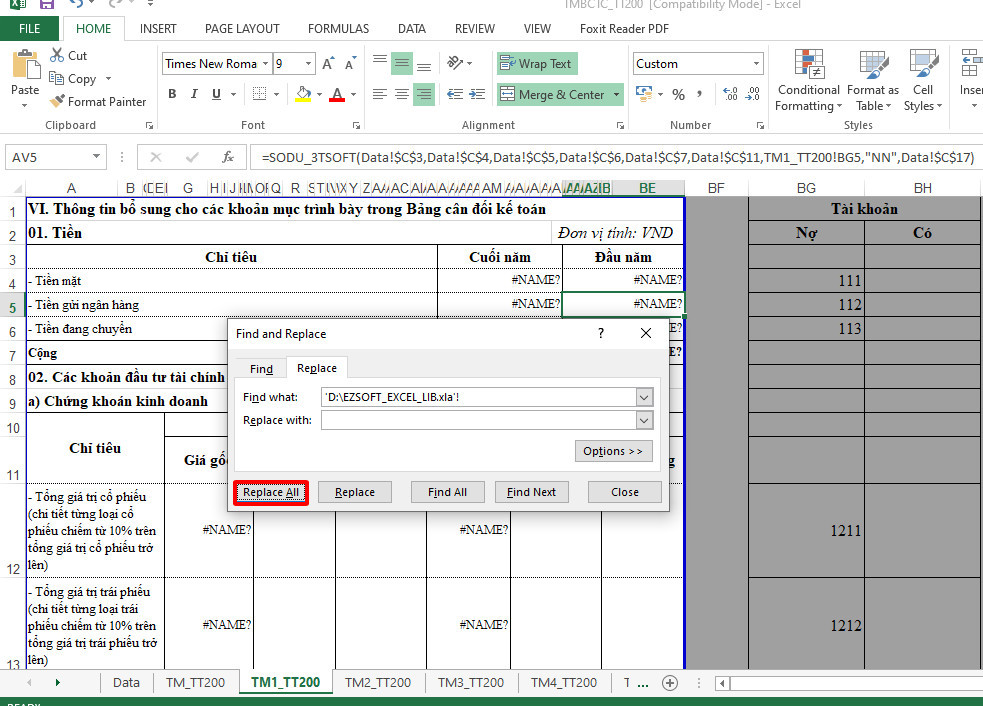Click the Replace with input field
The image size is (983, 706).
coord(479,420)
